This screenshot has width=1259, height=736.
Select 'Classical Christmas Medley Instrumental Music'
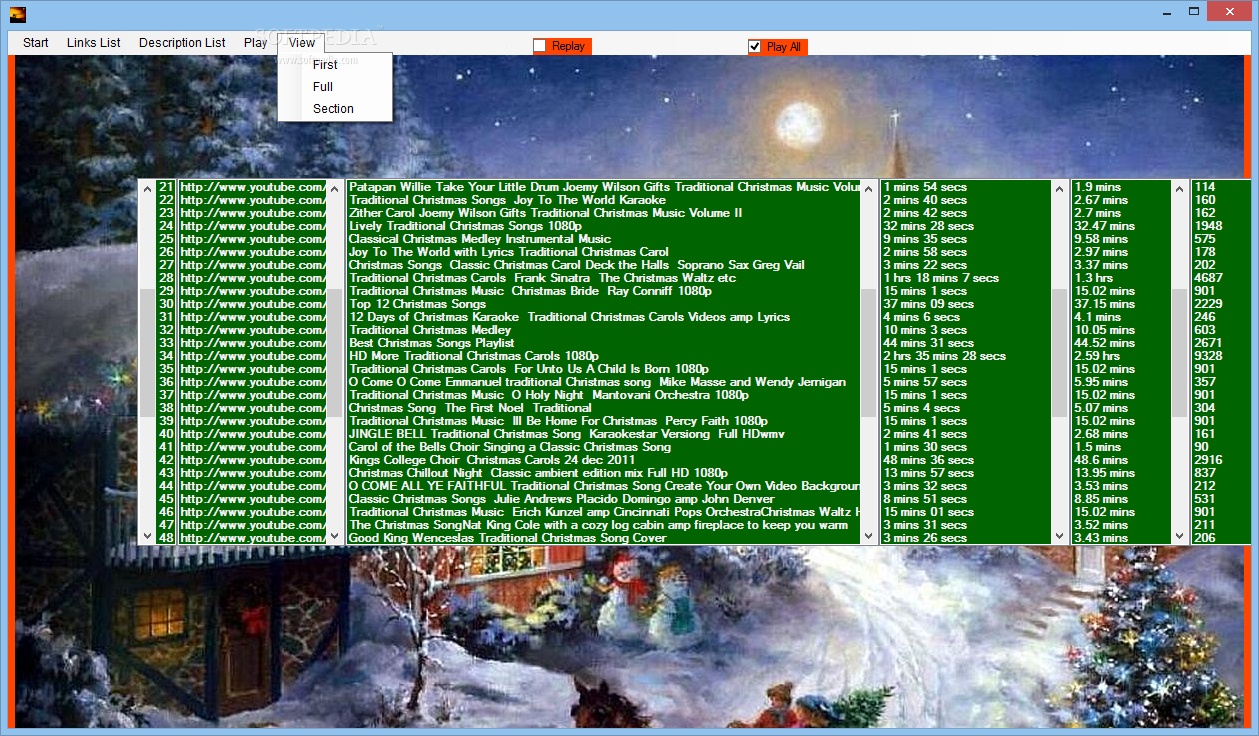click(x=480, y=239)
